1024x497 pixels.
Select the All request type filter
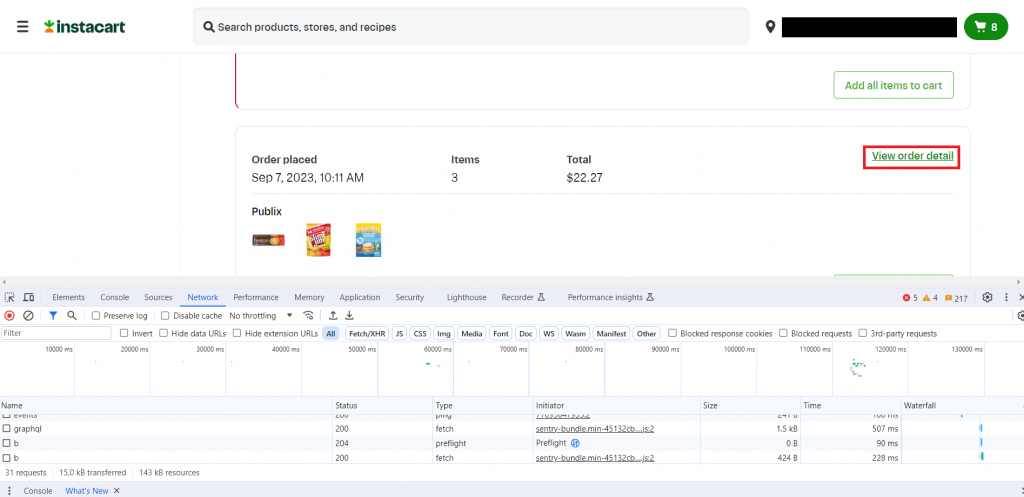[x=330, y=333]
